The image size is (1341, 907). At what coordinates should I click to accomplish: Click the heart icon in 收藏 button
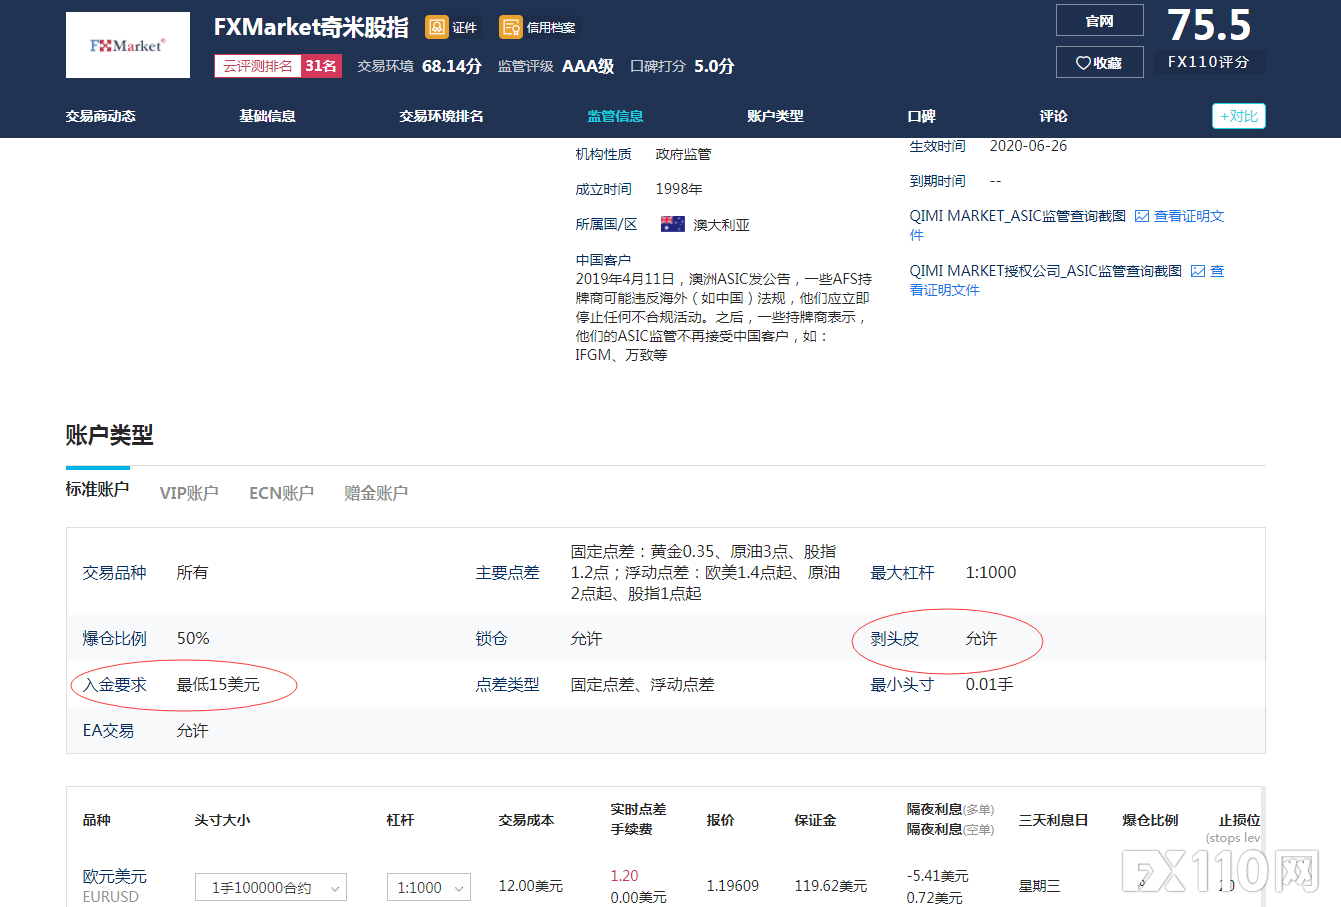point(1083,63)
